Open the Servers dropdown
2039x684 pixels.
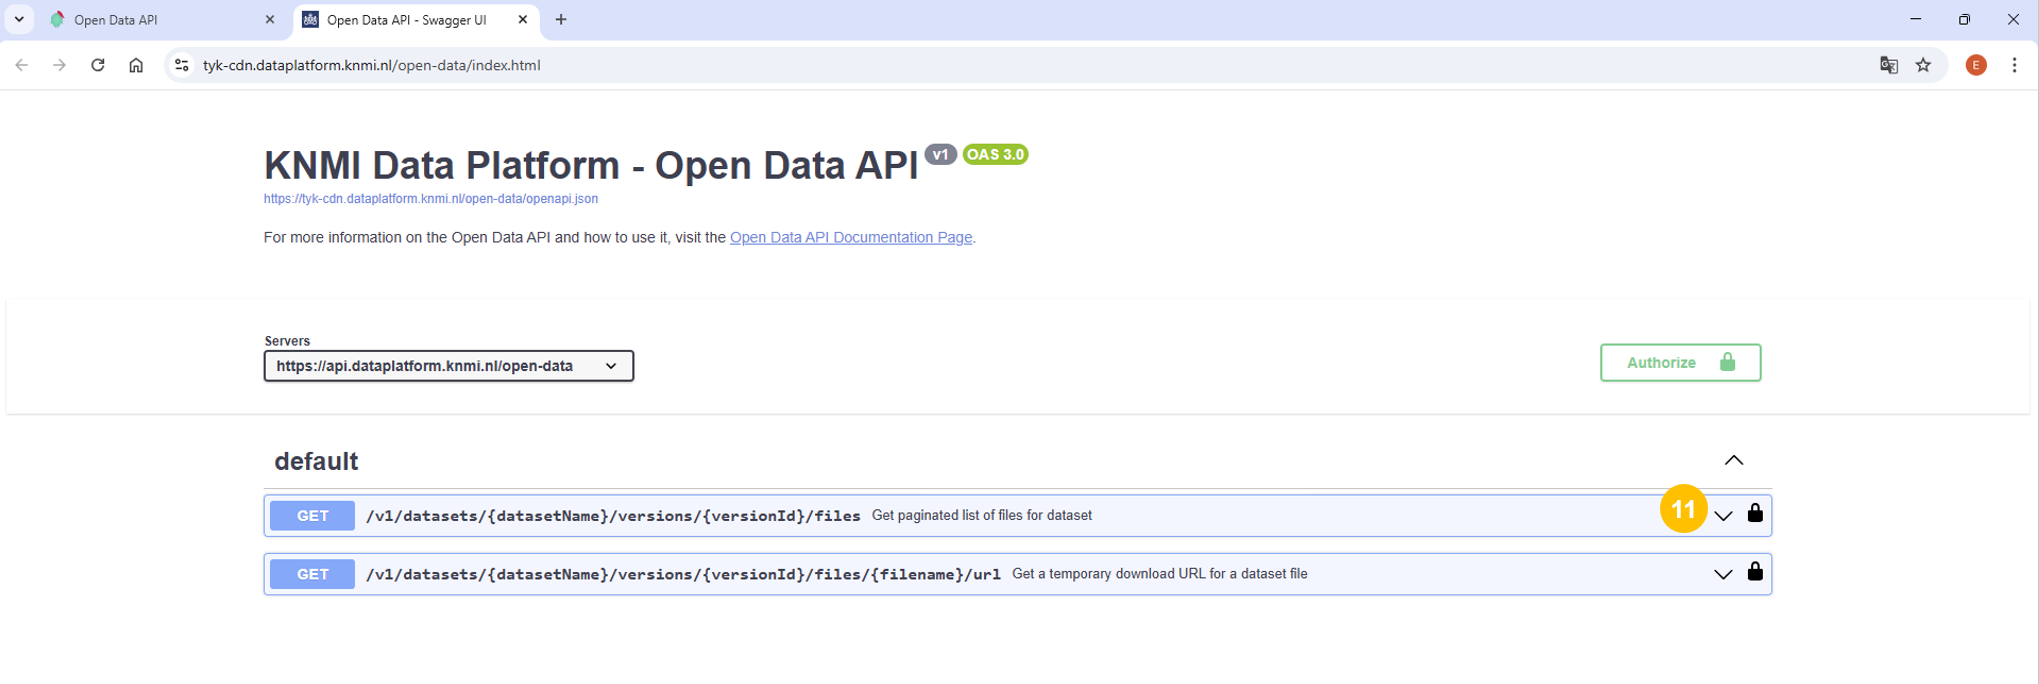click(448, 366)
